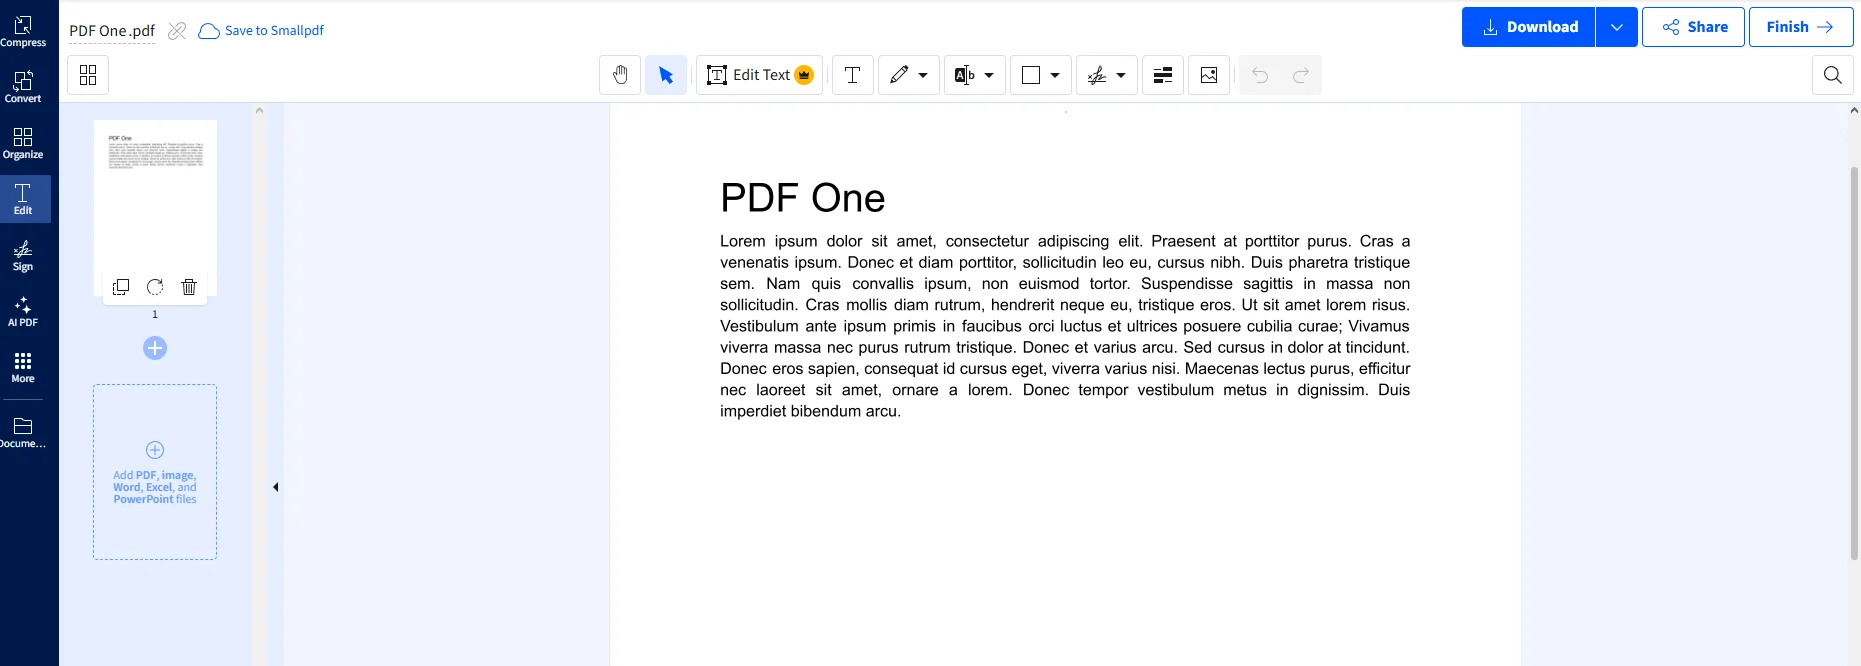Delete page 1 with trash icon
This screenshot has width=1861, height=666.
189,287
